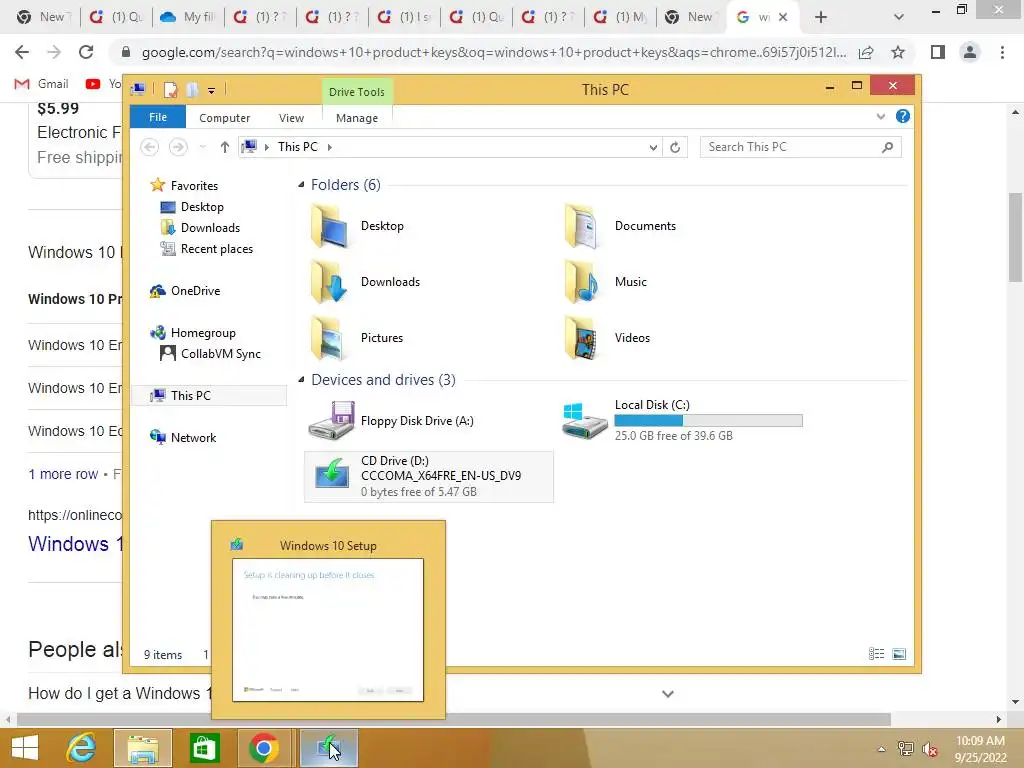
Task: Open Customize Quick Access Toolbar dropdown
Action: pyautogui.click(x=212, y=91)
